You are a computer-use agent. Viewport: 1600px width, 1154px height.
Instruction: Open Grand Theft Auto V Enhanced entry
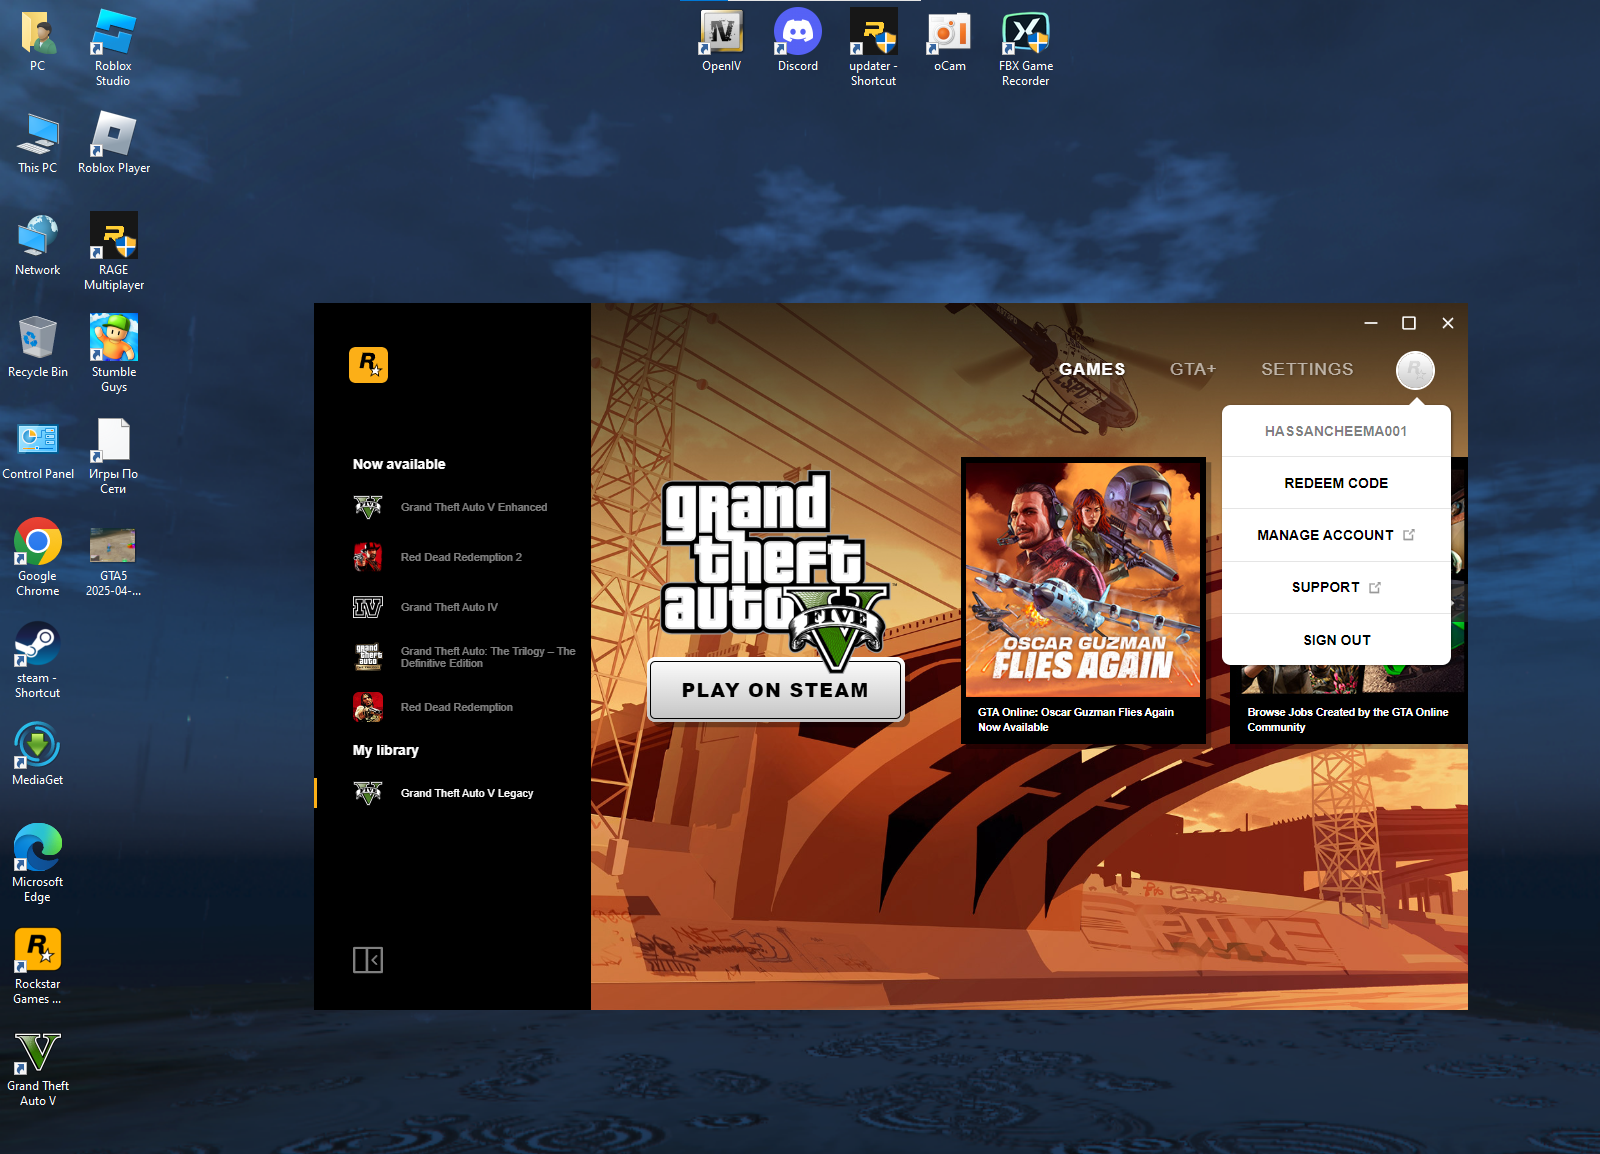(x=474, y=507)
